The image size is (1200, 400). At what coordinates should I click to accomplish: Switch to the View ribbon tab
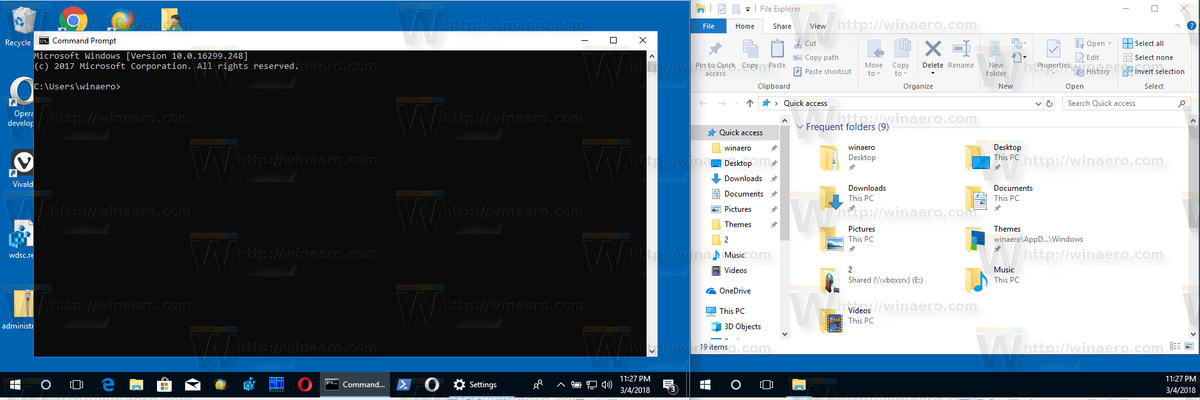coord(817,26)
